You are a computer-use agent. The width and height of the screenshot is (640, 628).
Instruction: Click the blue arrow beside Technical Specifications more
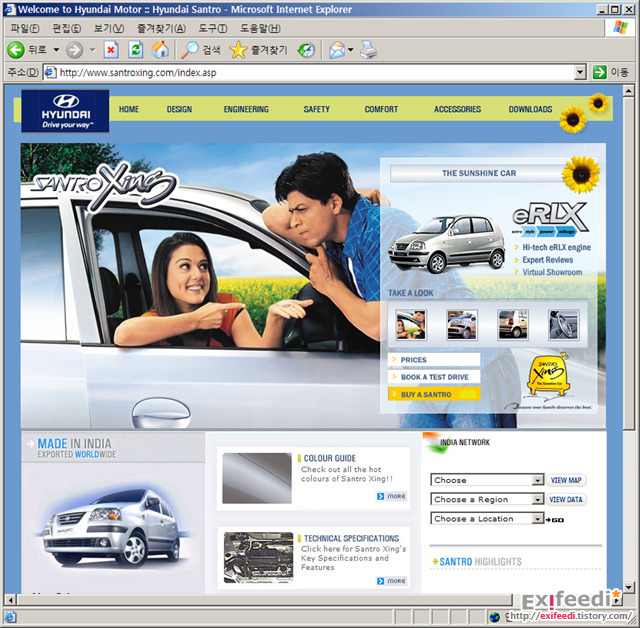coord(380,581)
